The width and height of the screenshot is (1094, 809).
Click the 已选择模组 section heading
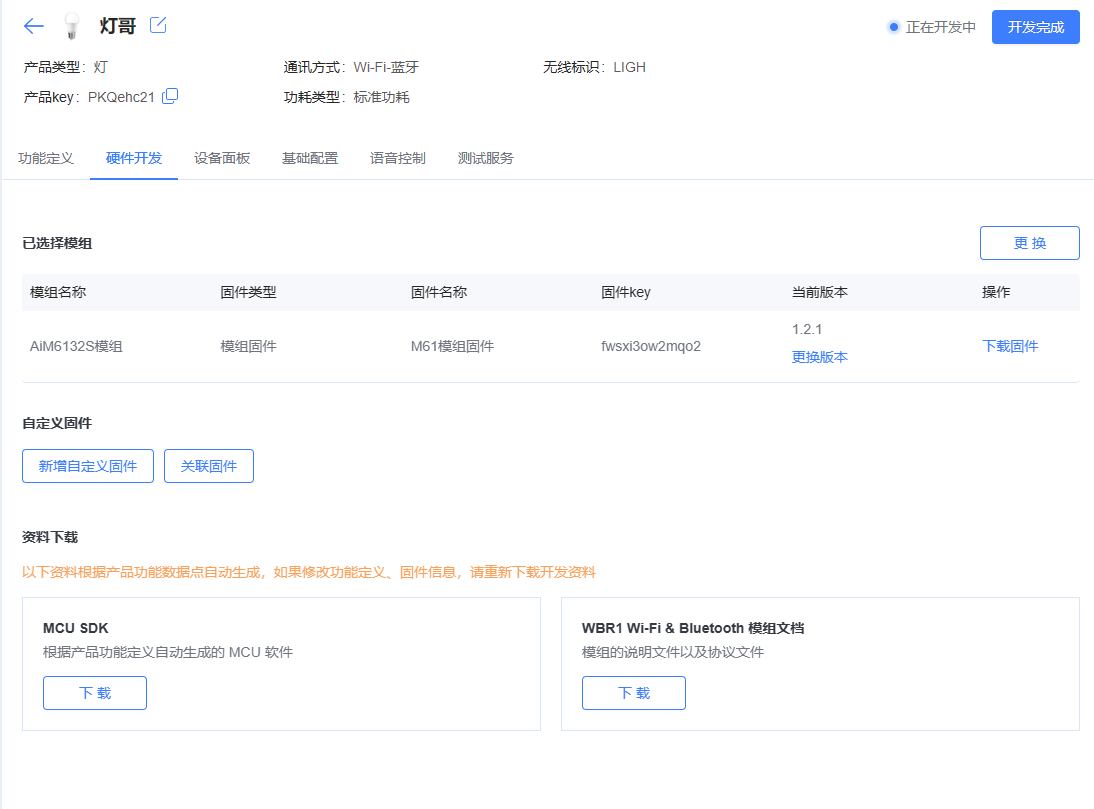click(x=57, y=243)
